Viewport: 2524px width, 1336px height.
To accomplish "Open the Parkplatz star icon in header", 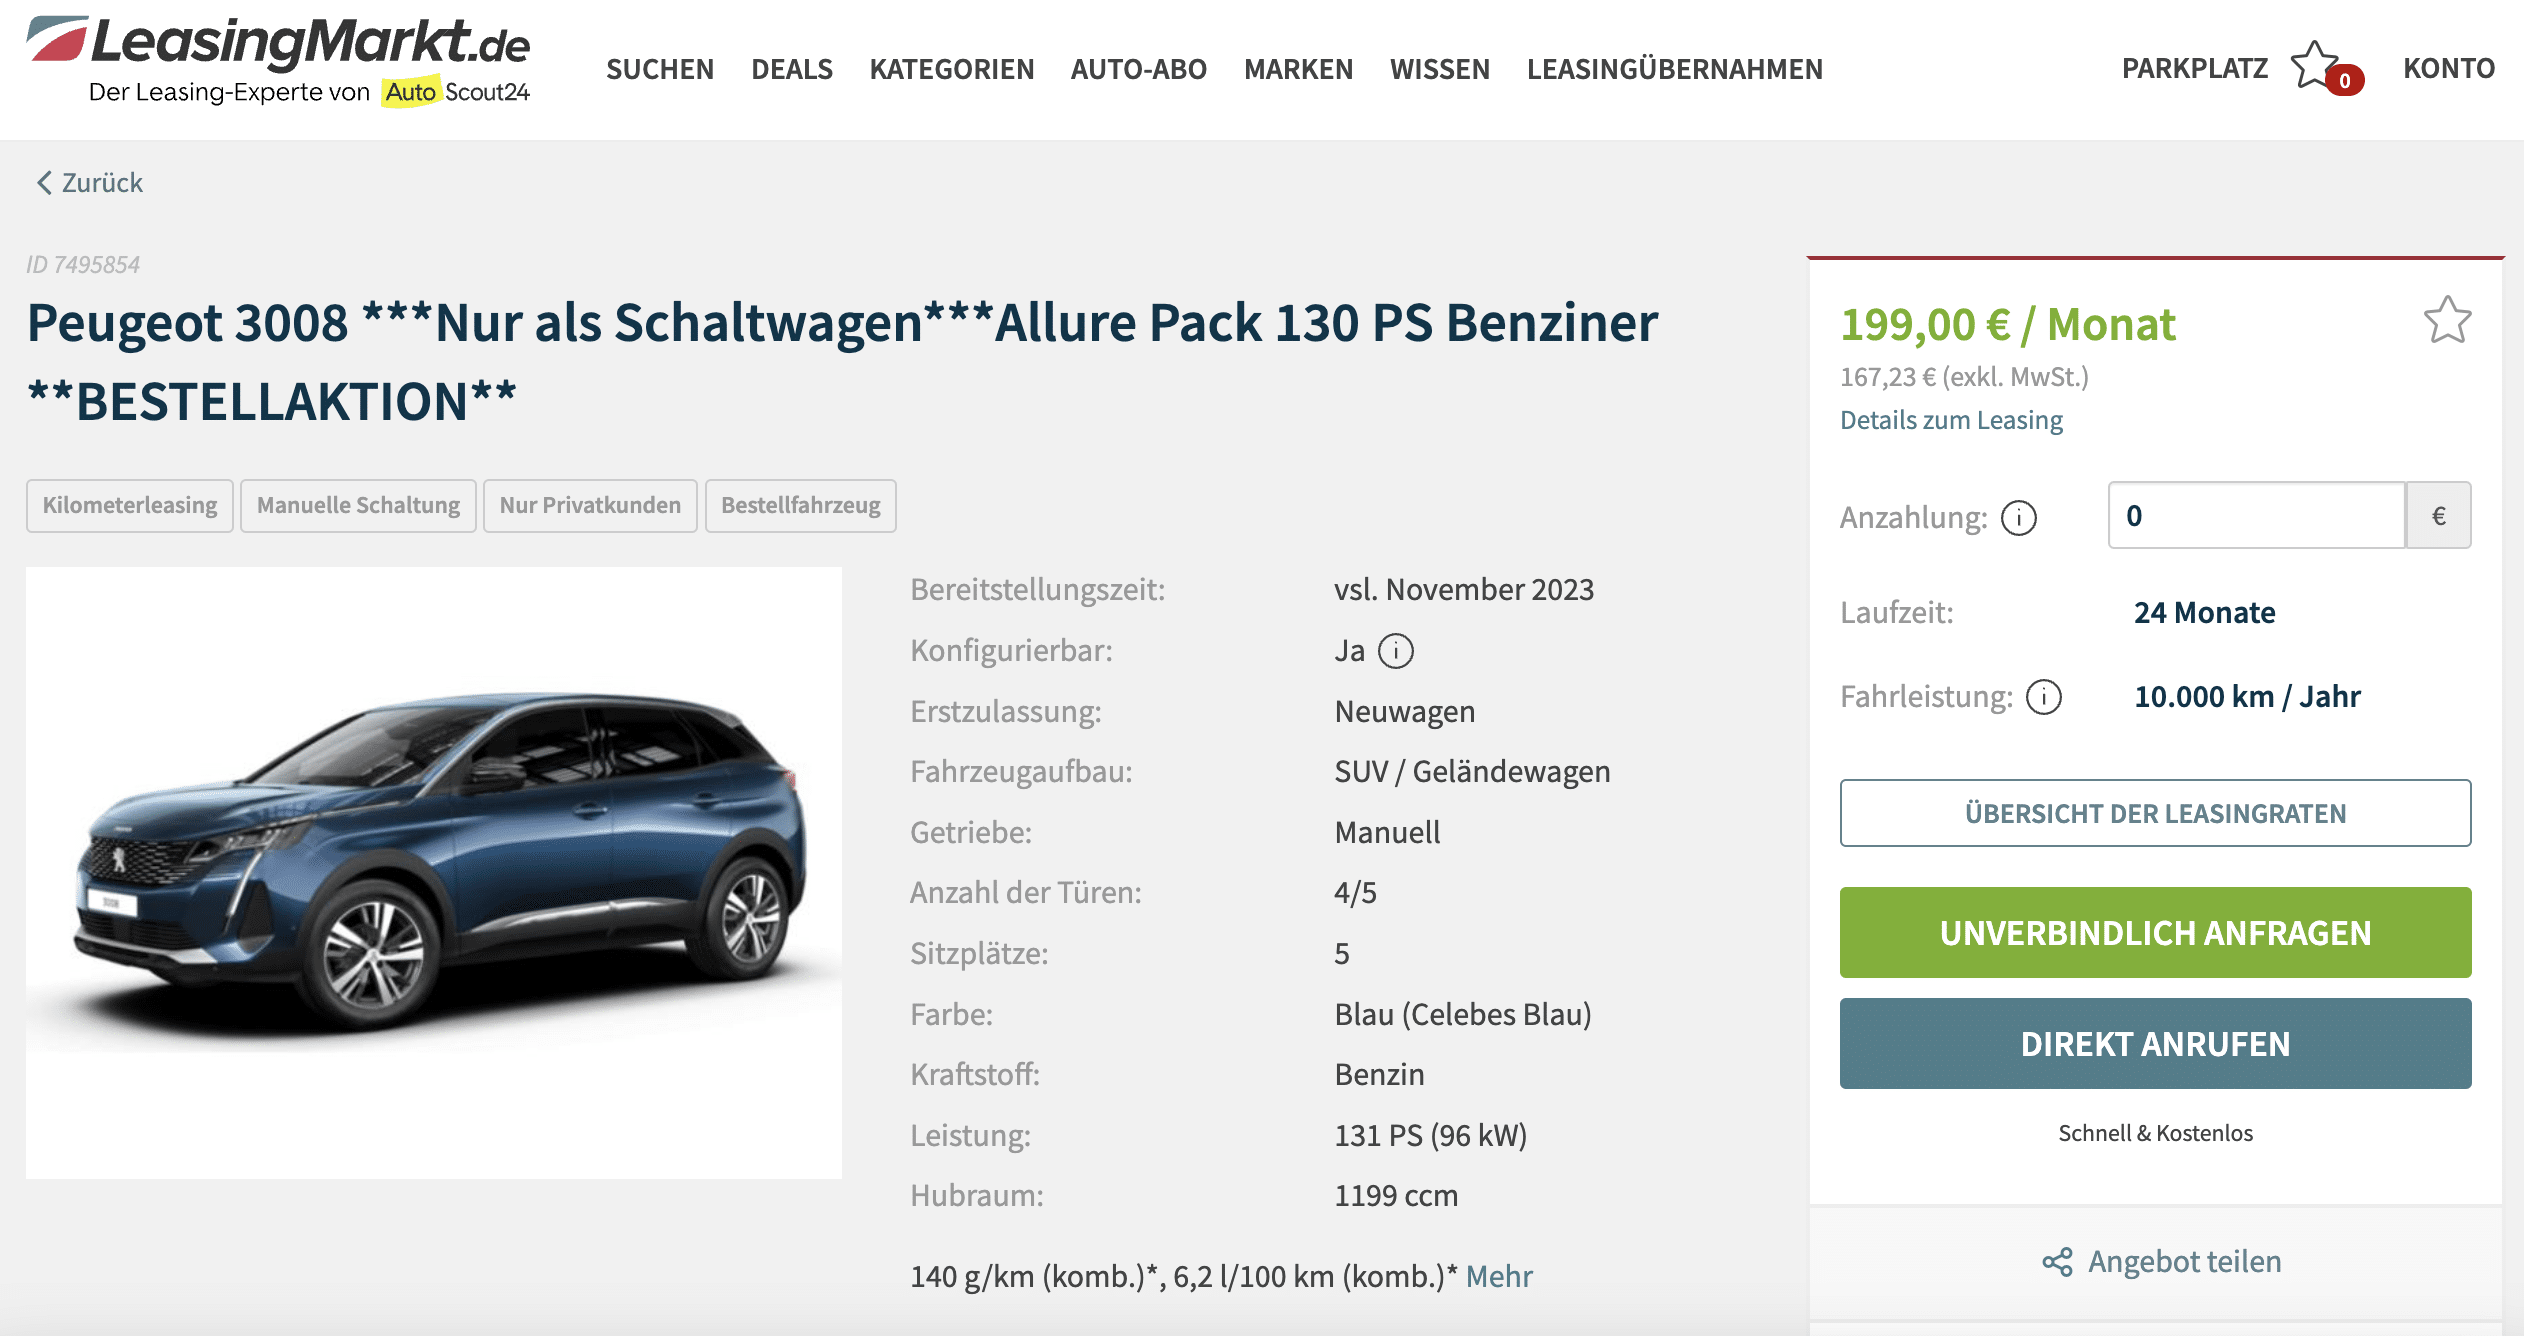I will click(2314, 65).
